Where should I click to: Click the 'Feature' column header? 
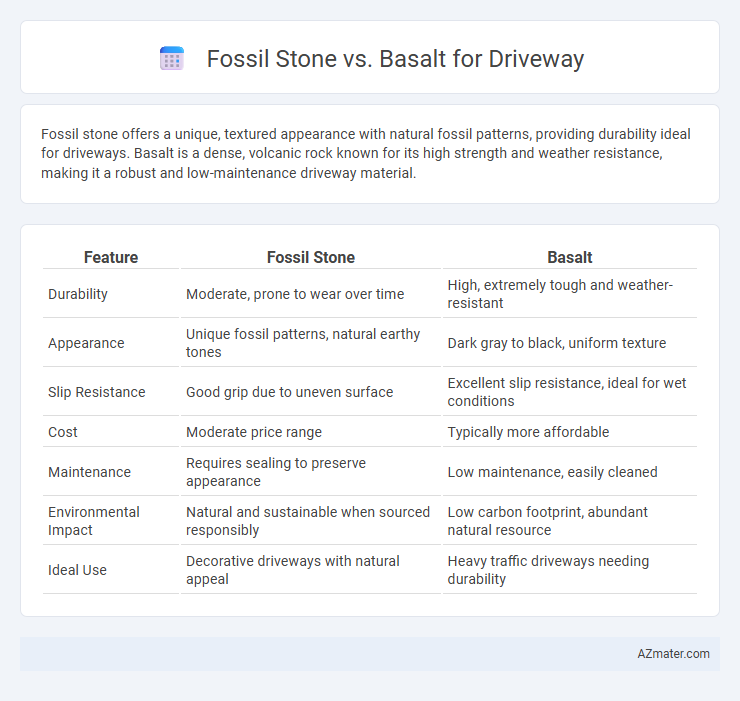(x=111, y=257)
